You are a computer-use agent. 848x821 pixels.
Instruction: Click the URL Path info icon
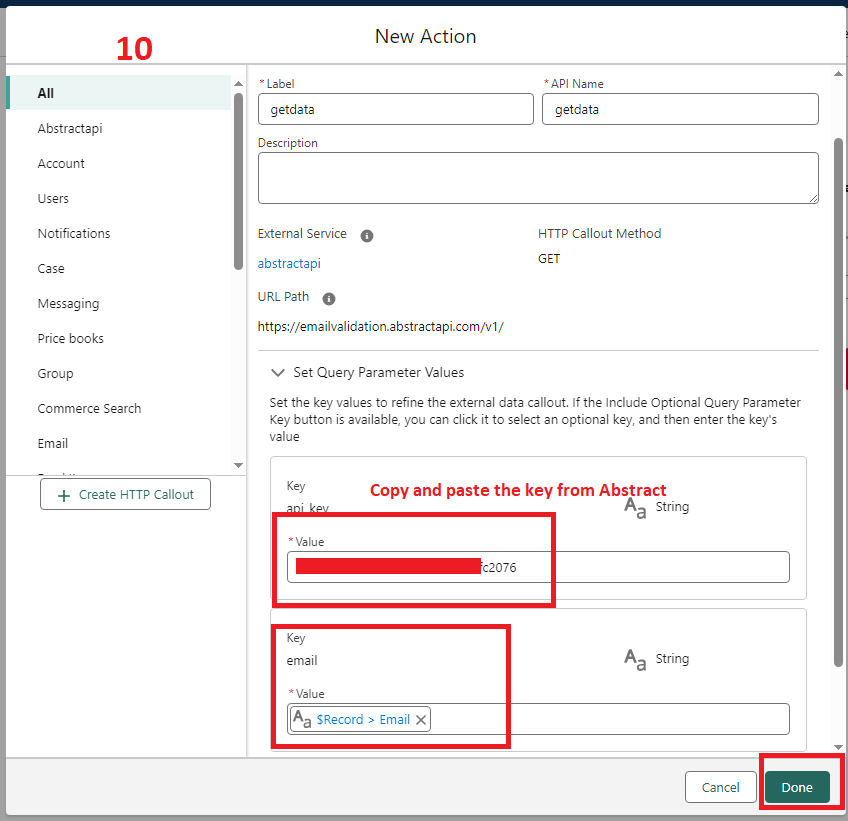pos(329,298)
